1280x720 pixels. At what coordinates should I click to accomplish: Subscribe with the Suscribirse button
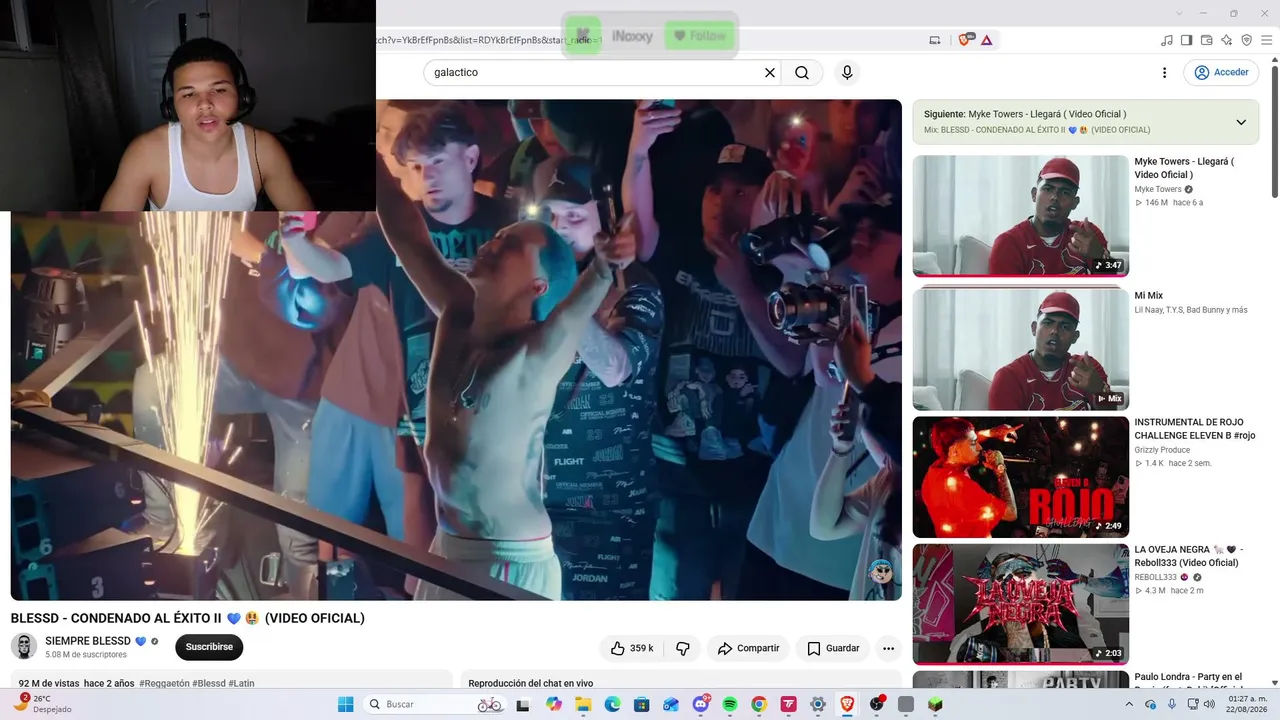point(209,647)
